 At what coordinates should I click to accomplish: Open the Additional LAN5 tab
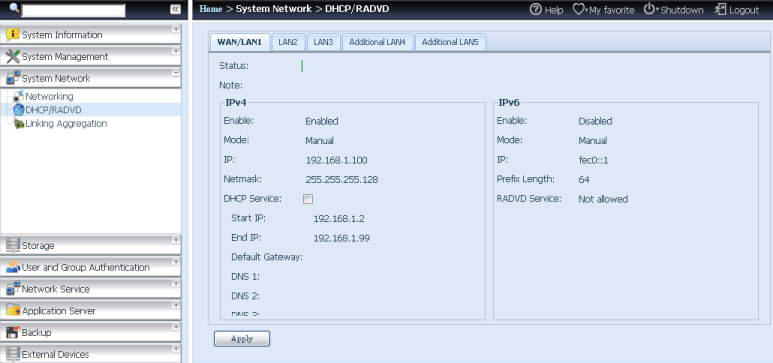point(450,42)
